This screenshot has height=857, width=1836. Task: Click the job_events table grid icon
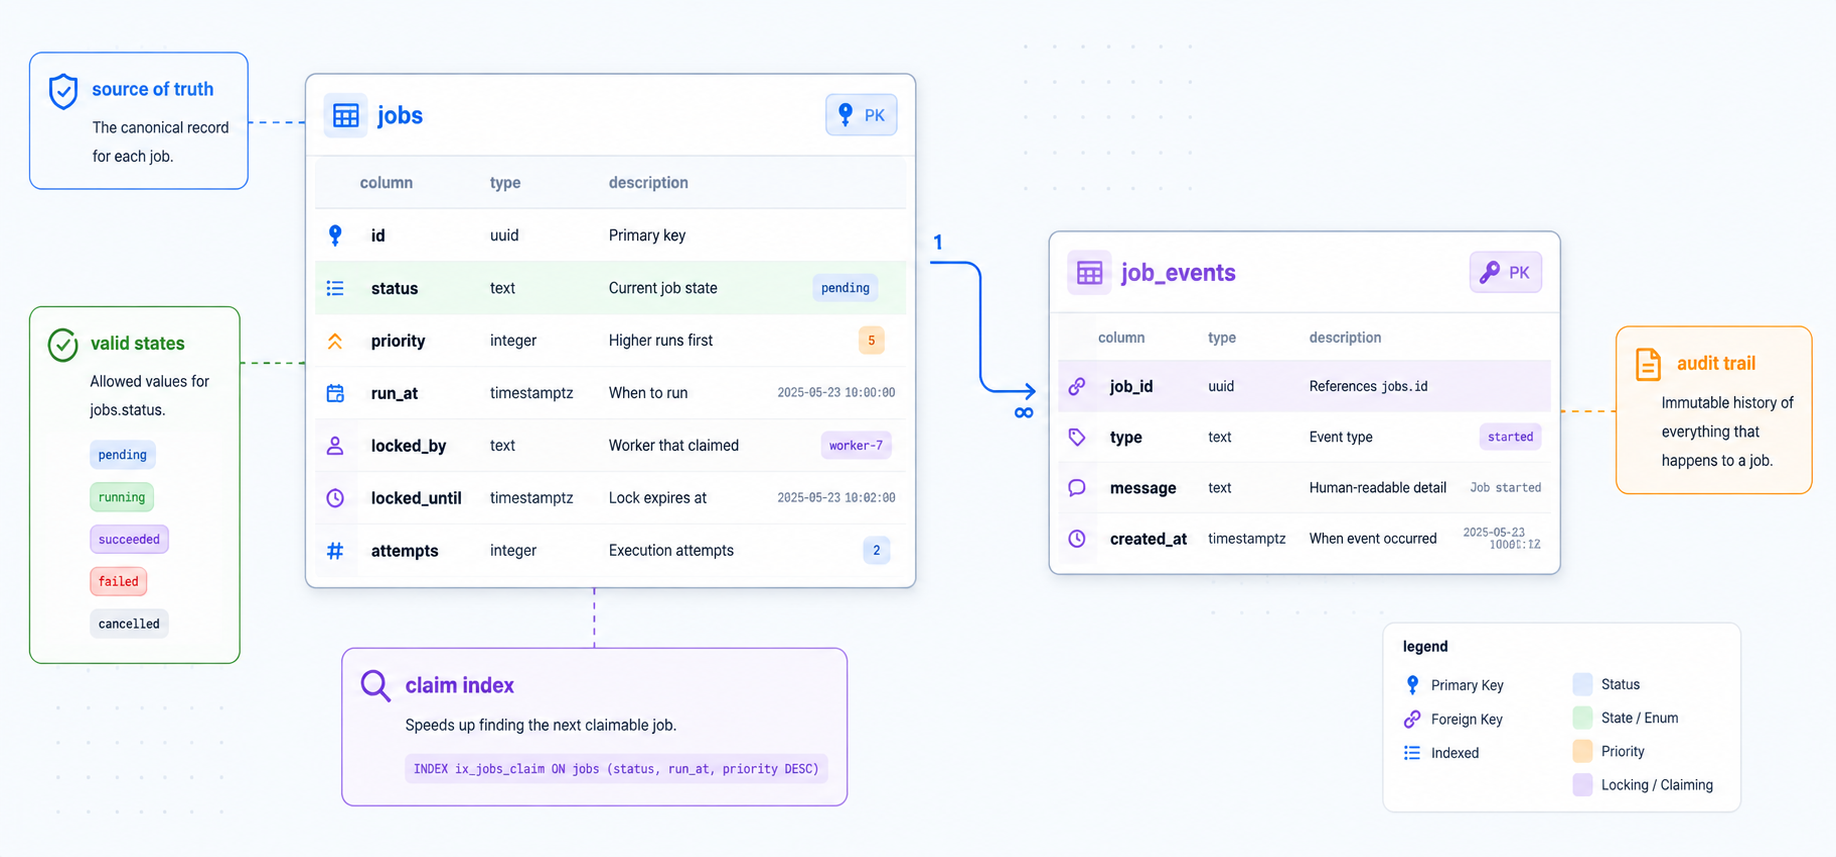pyautogui.click(x=1089, y=272)
